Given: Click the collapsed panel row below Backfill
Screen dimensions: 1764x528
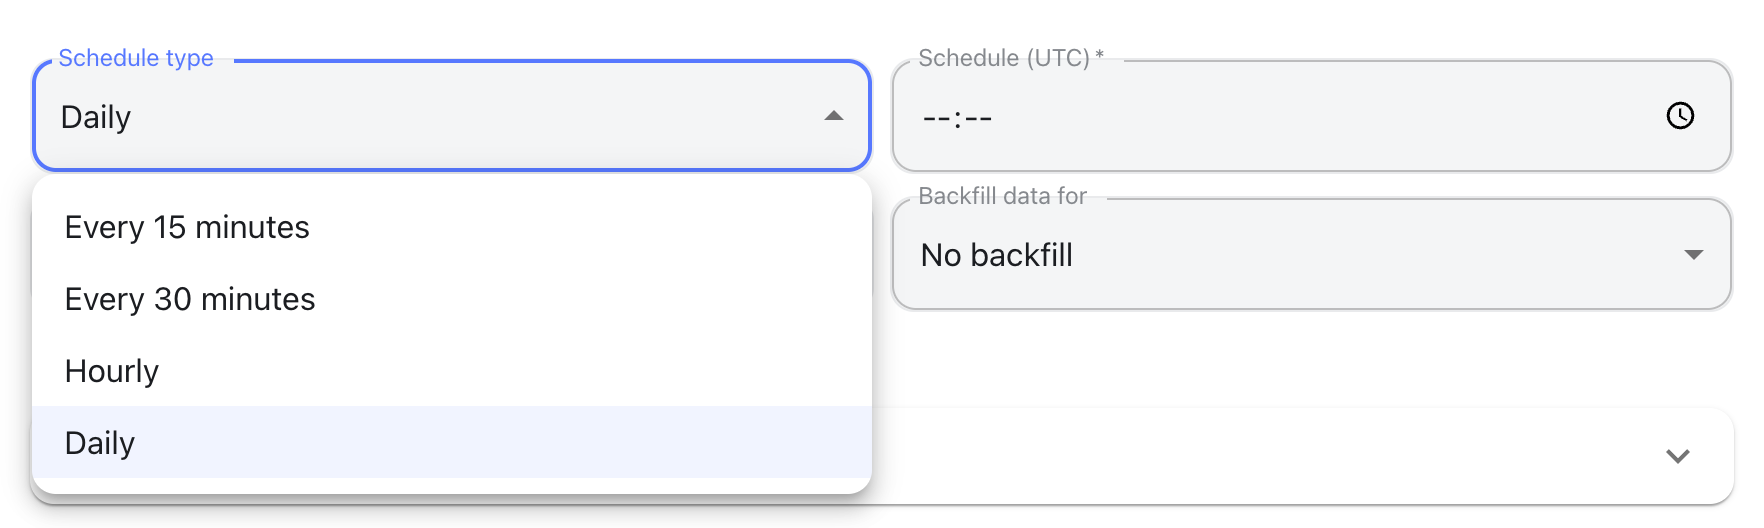Looking at the screenshot, I should coord(1250,456).
